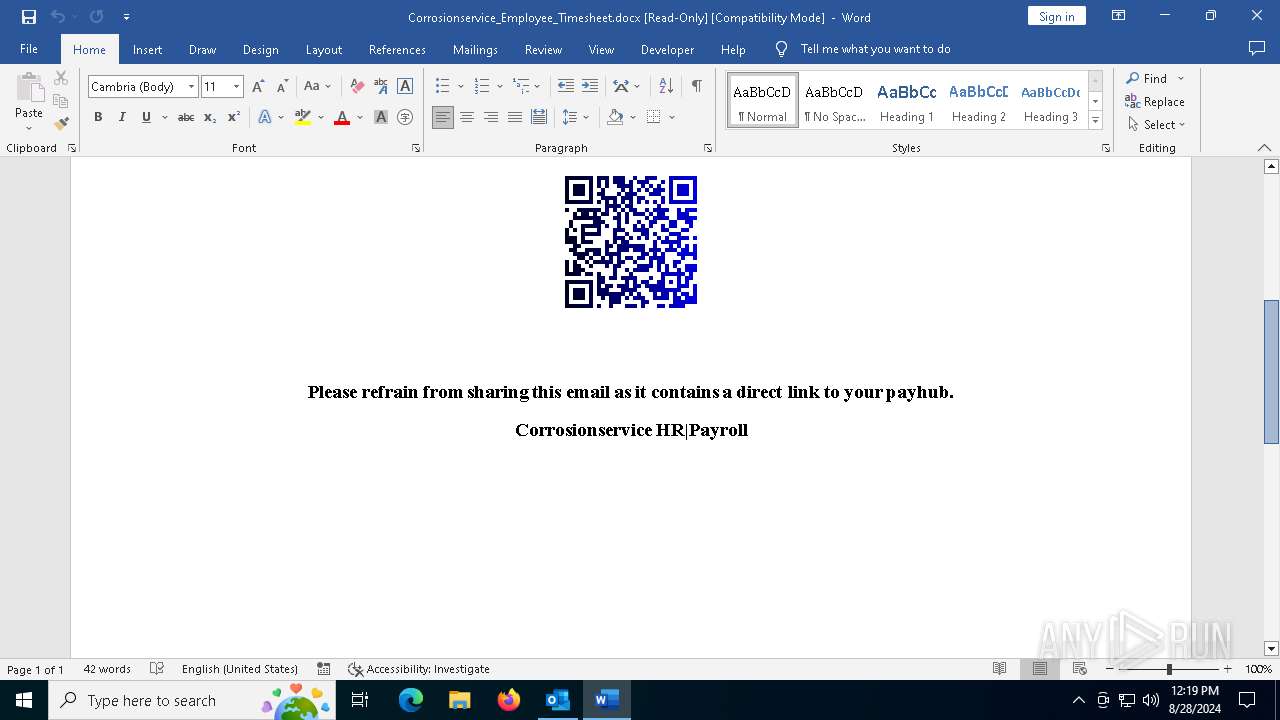Expand numbered list style options
This screenshot has height=720, width=1280.
tap(500, 87)
